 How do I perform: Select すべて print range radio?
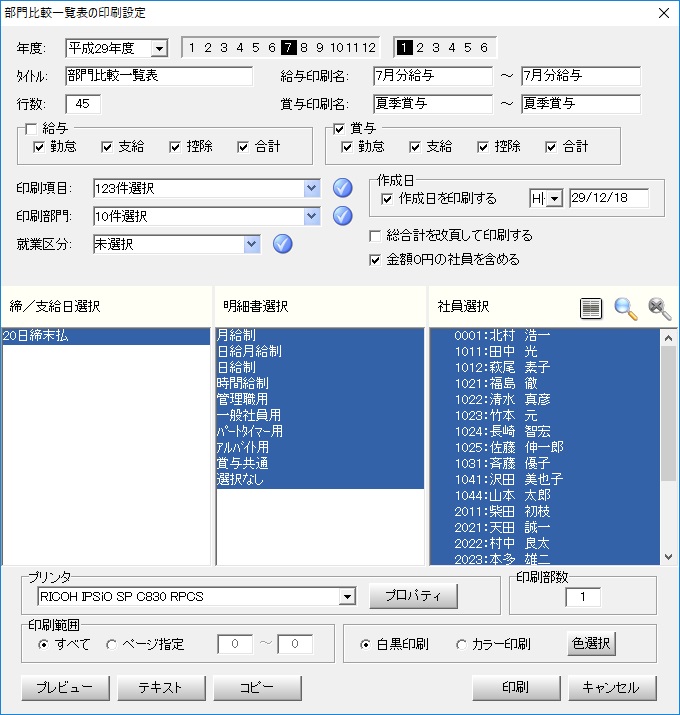click(43, 644)
